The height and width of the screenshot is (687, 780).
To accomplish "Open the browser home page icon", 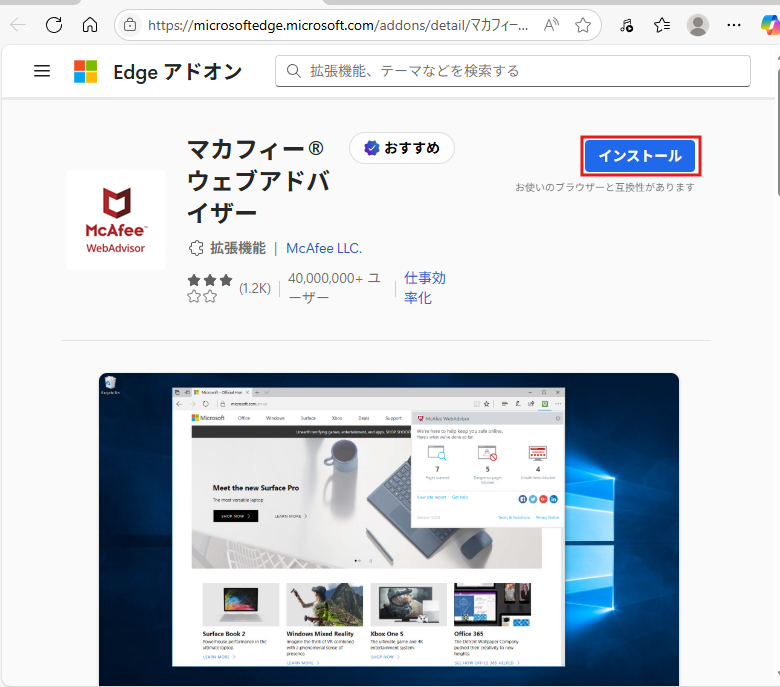I will click(90, 24).
